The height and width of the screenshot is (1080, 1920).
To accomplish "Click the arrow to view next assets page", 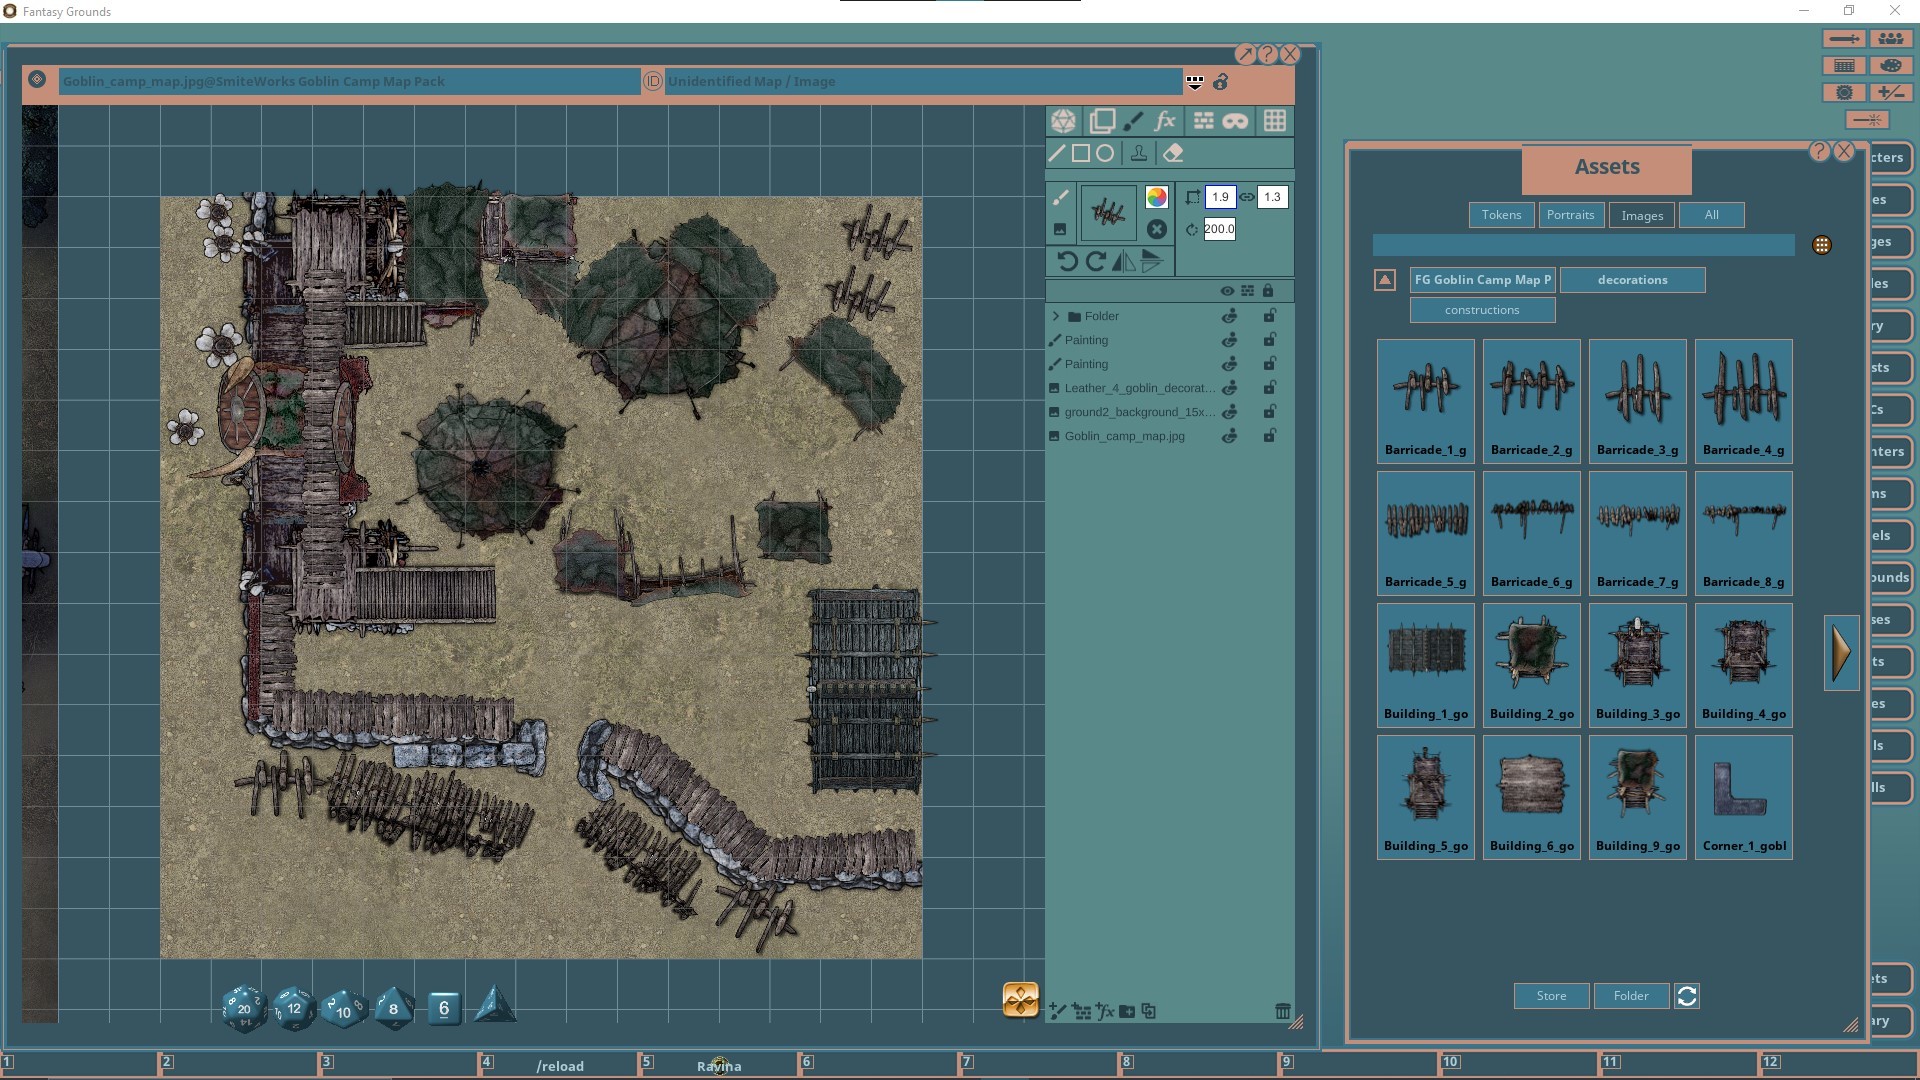I will coord(1843,652).
